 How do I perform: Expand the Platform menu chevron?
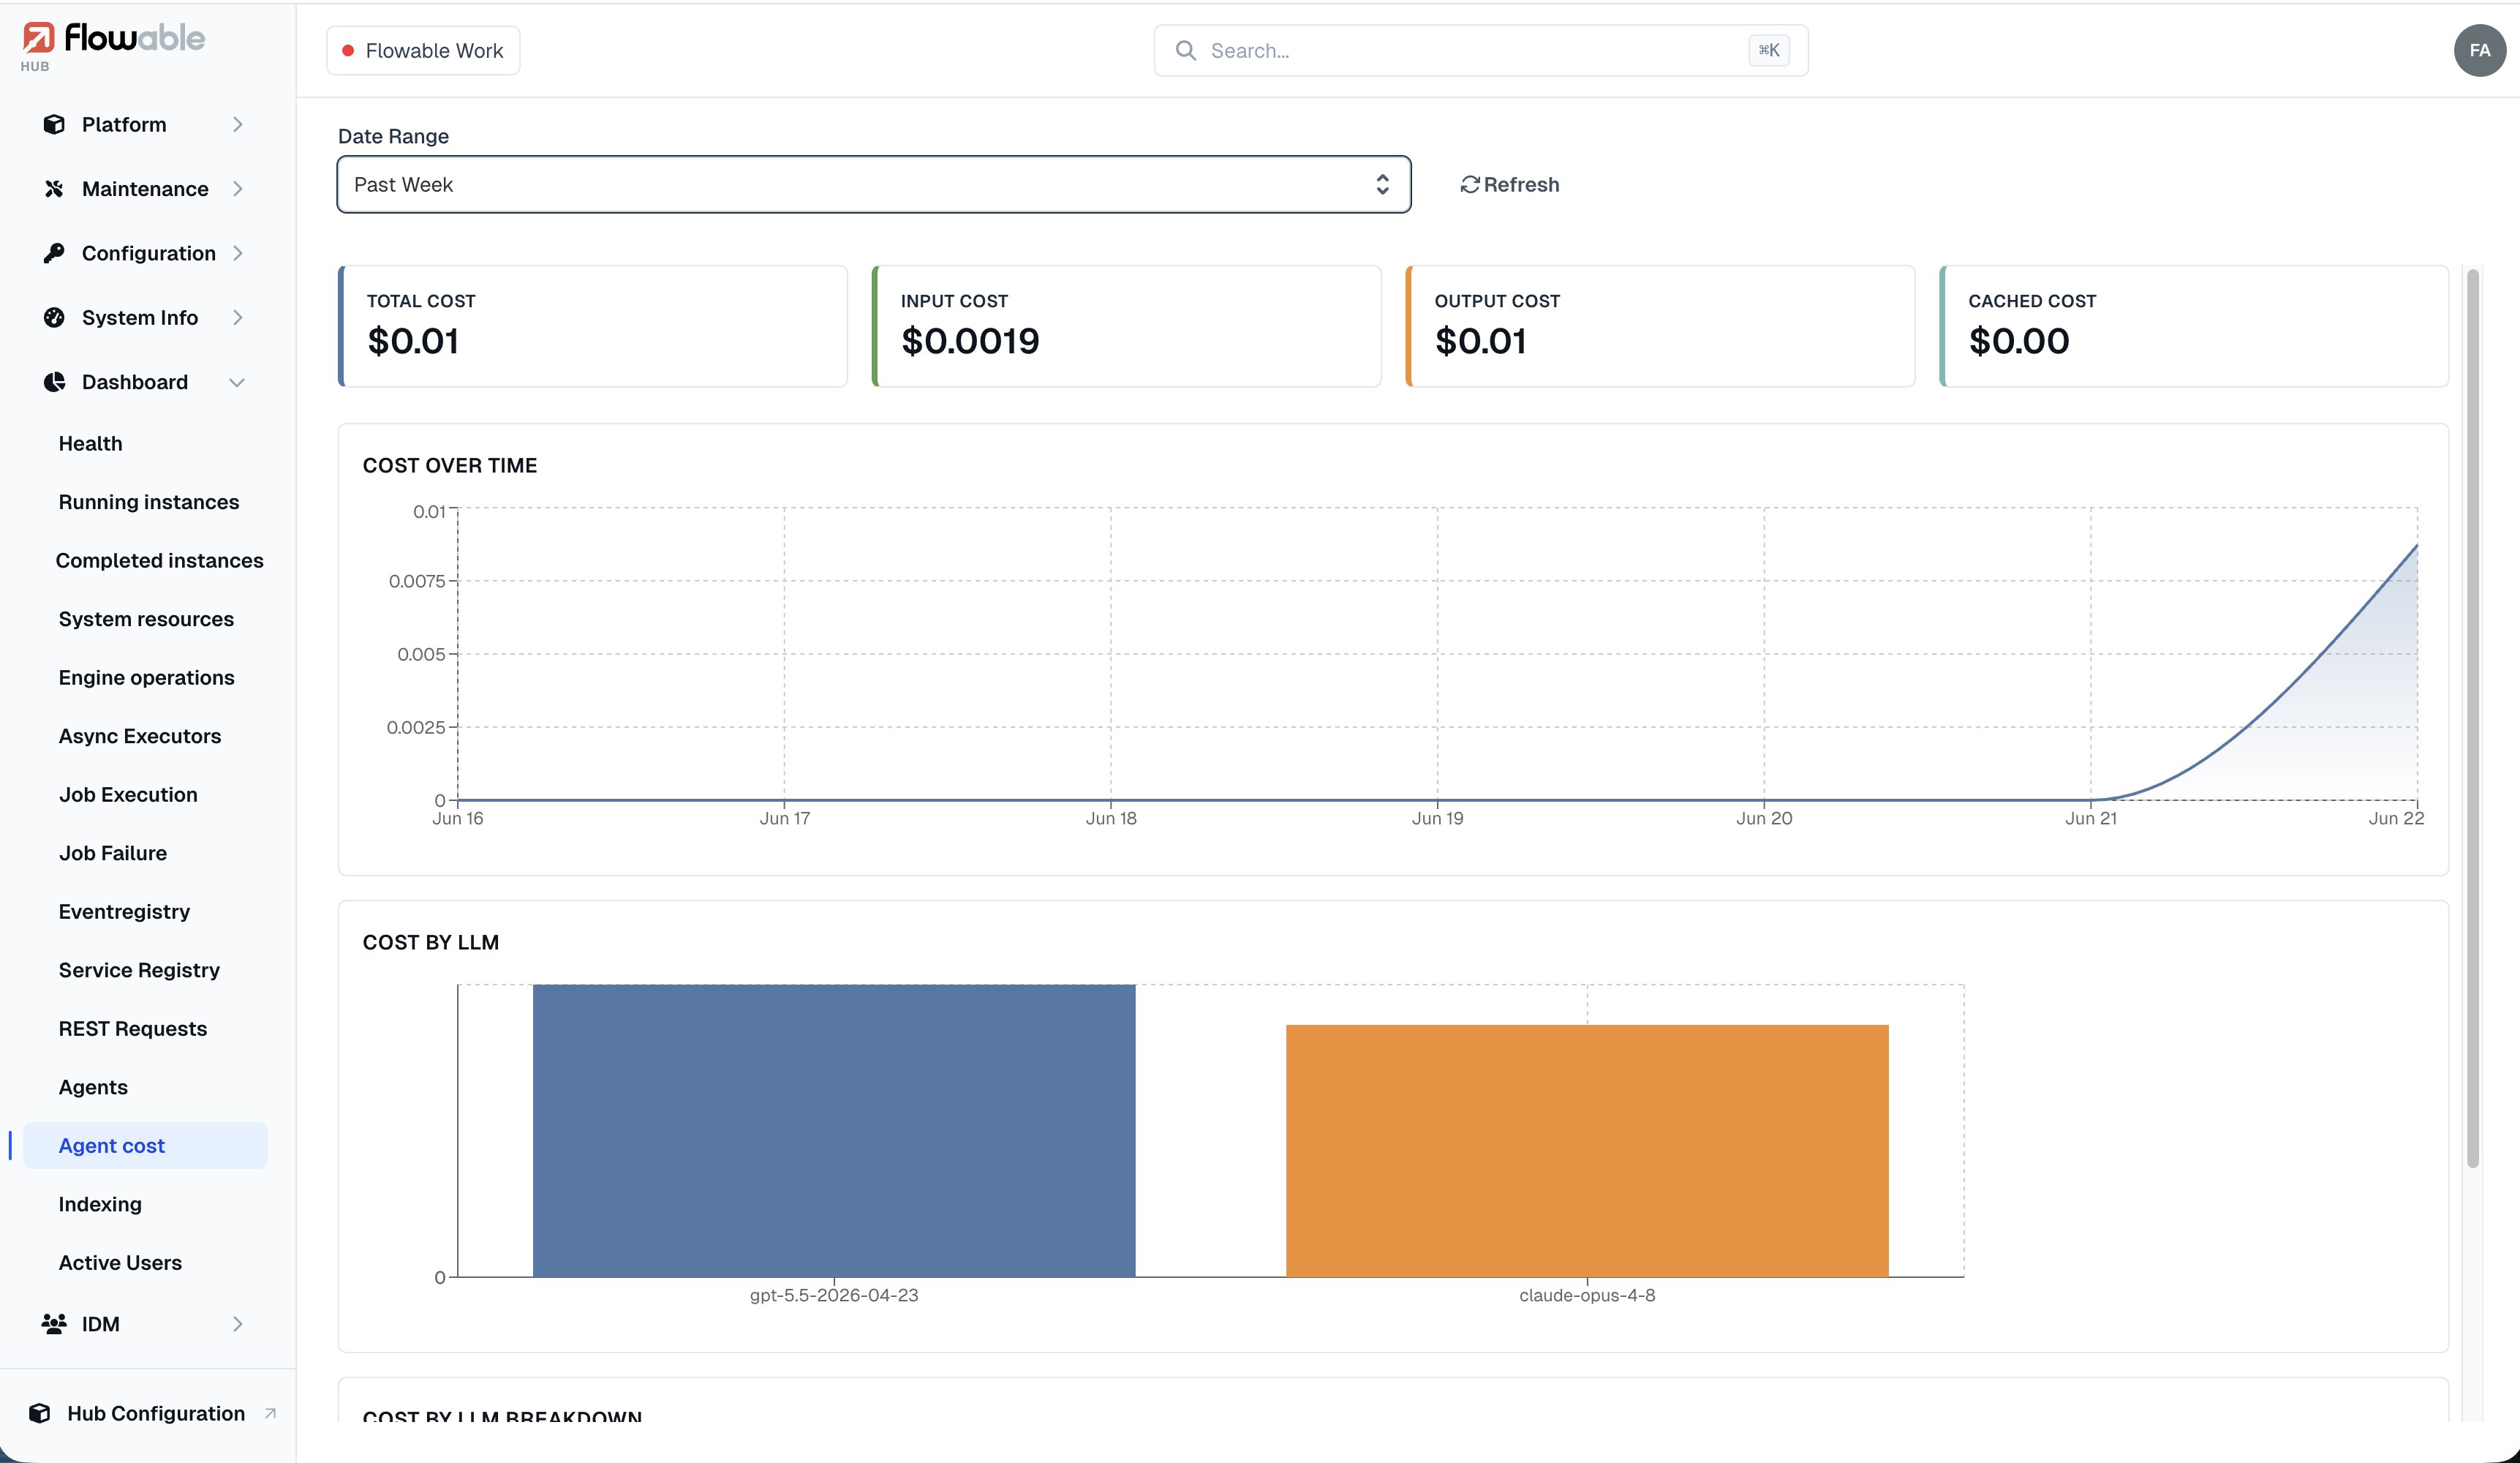click(x=238, y=124)
